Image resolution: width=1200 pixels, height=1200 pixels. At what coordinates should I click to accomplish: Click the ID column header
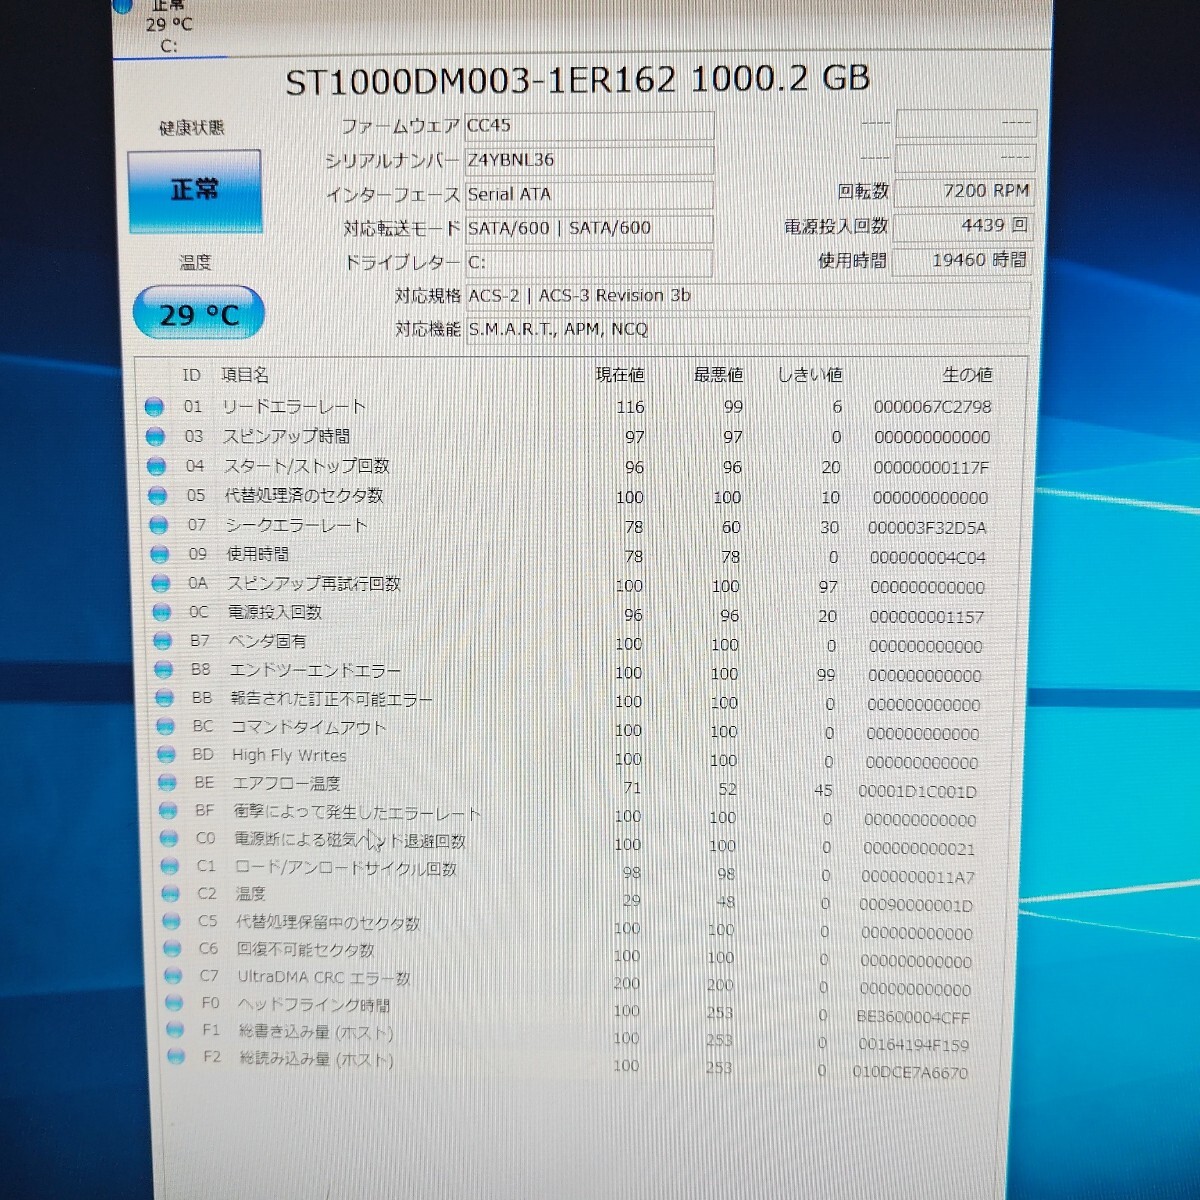pos(191,375)
